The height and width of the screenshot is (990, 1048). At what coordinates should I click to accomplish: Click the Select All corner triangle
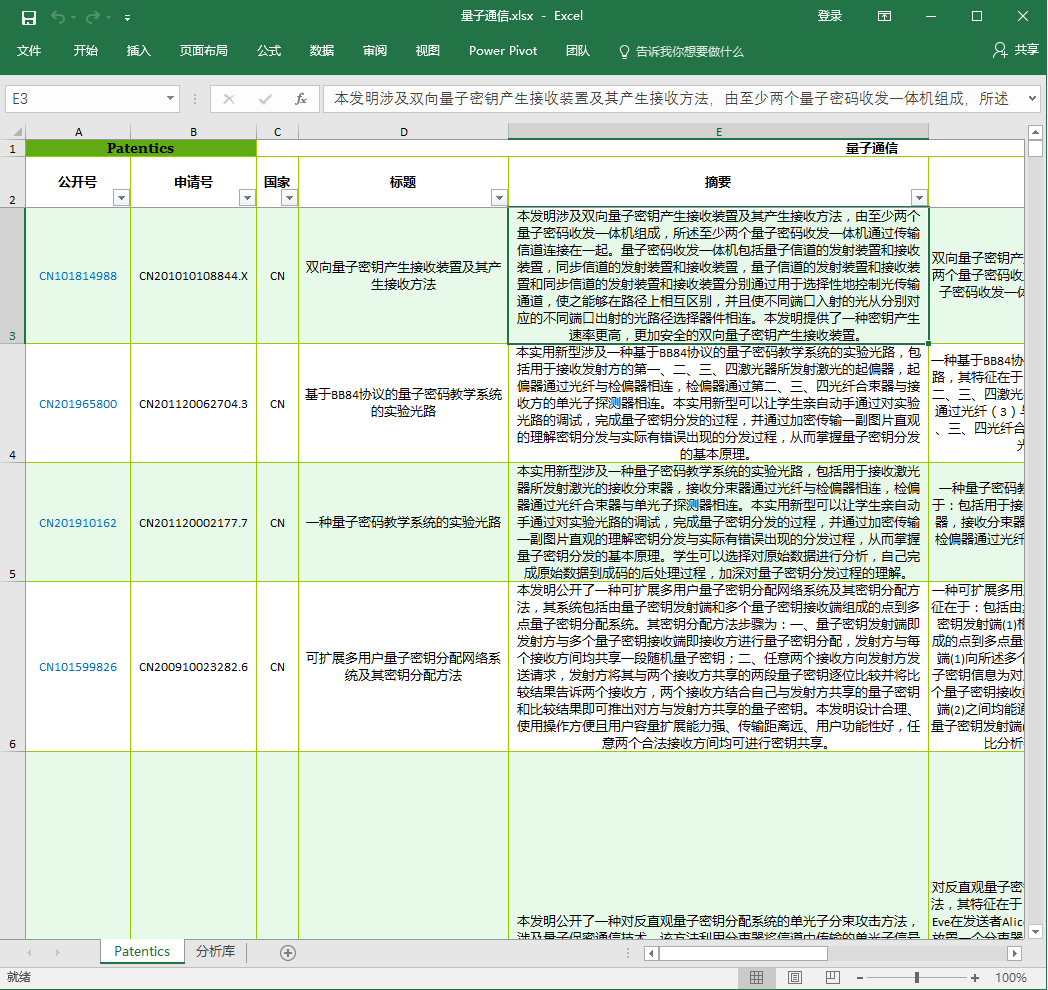(x=14, y=132)
